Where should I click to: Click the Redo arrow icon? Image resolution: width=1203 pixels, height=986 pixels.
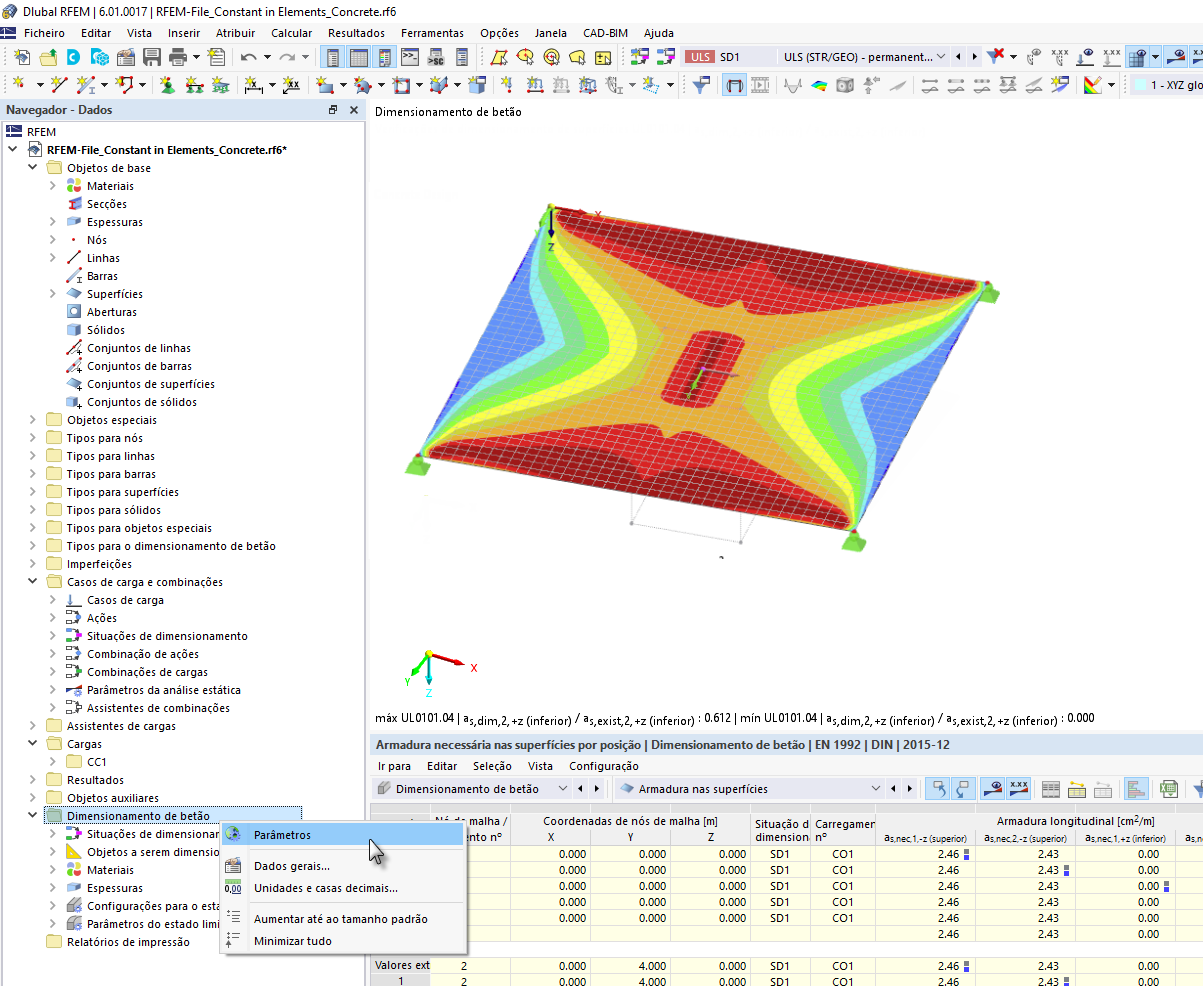[x=287, y=57]
